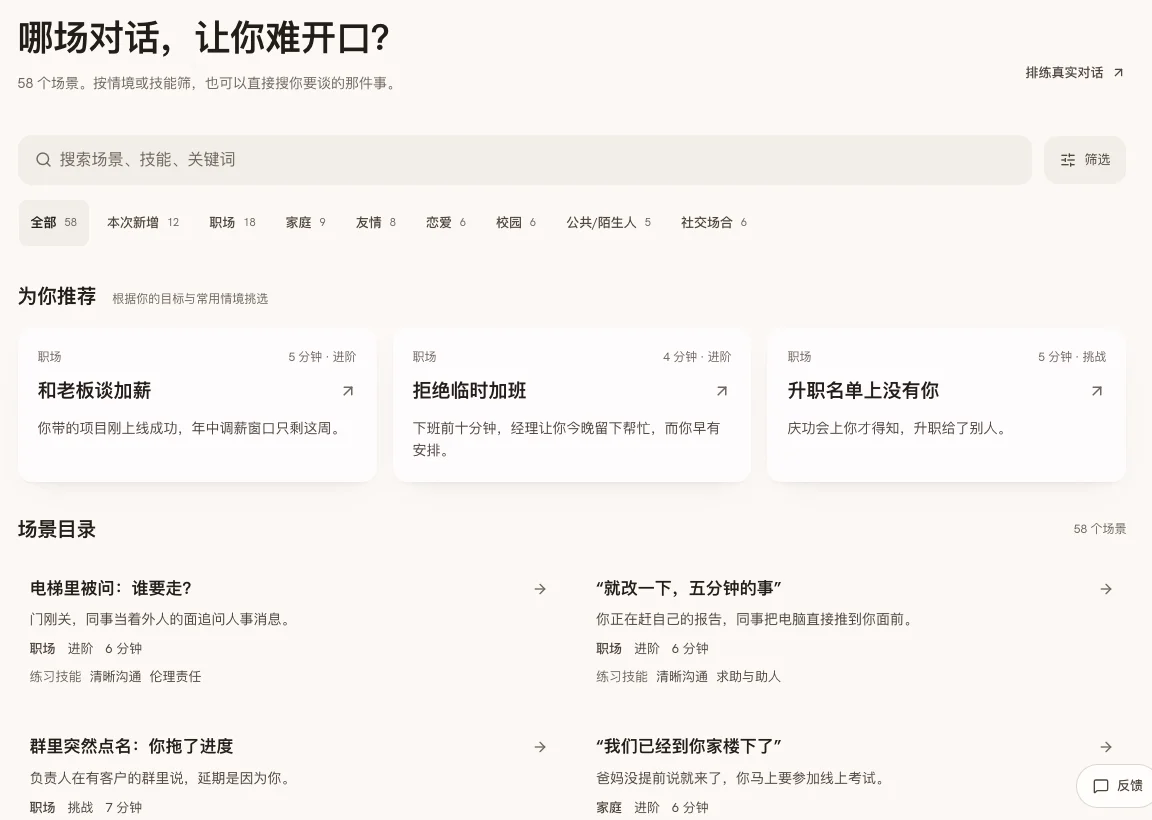Screen dimensions: 1152x820
Task: Switch to the 校园 tab
Action: click(516, 223)
